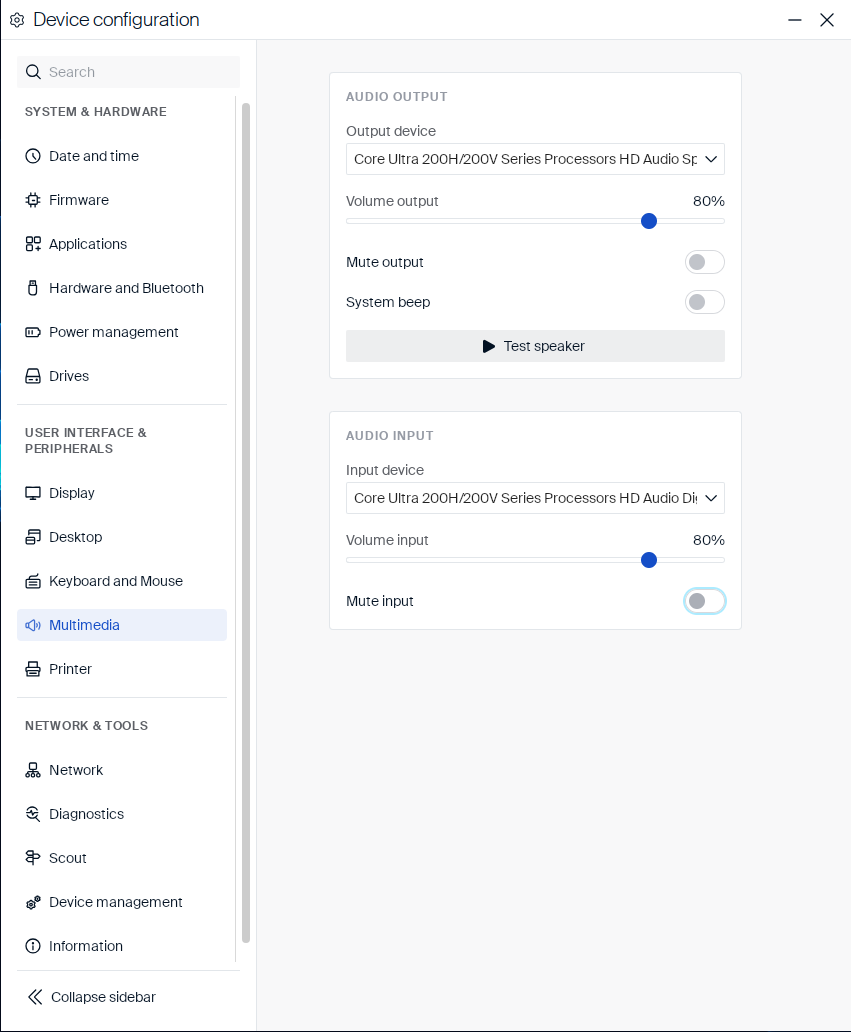
Task: Select Hardware and Bluetooth menu item
Action: pos(122,288)
